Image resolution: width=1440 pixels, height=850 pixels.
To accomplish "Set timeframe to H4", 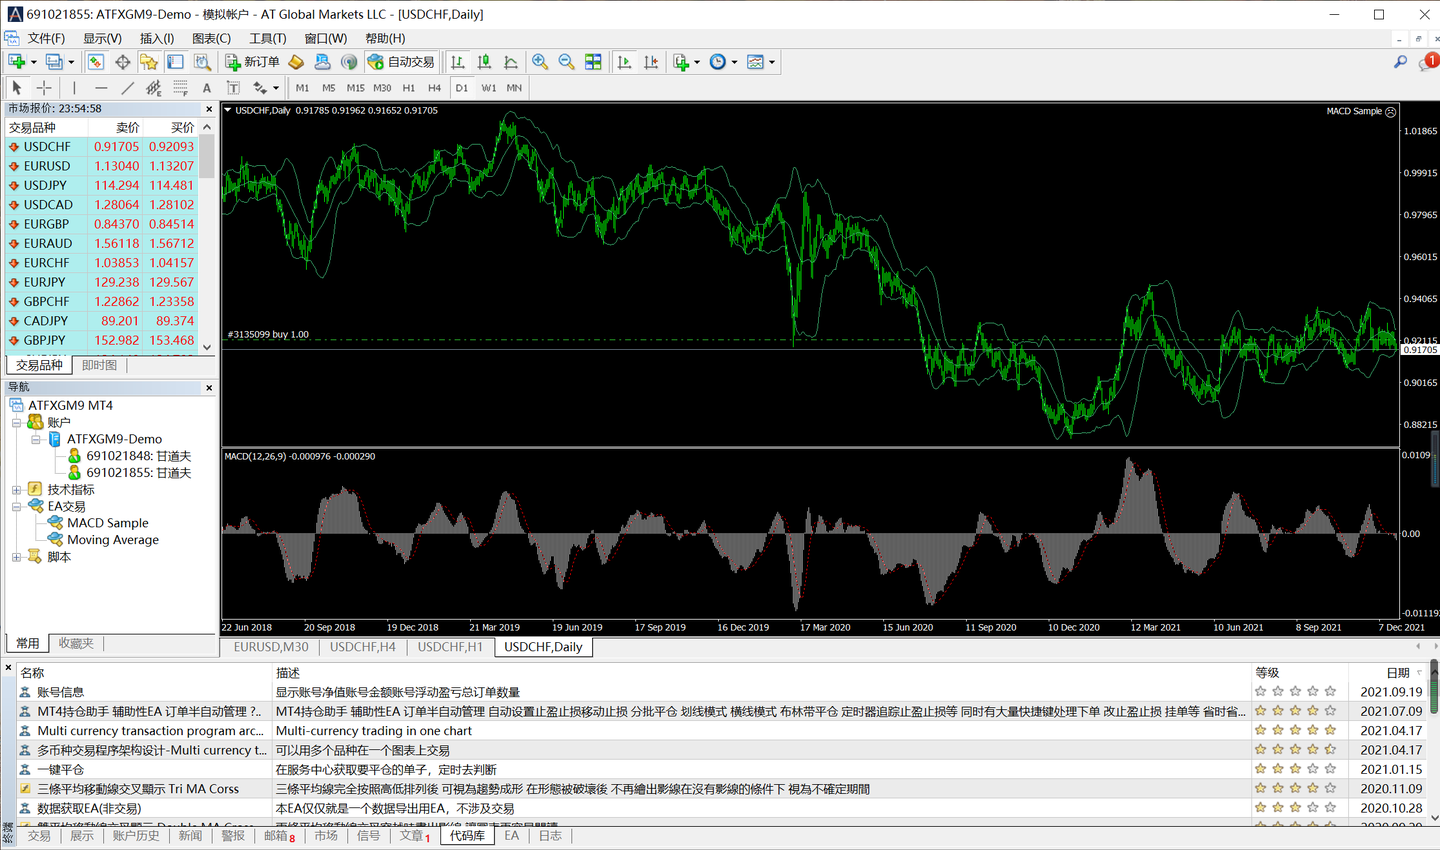I will tap(434, 88).
